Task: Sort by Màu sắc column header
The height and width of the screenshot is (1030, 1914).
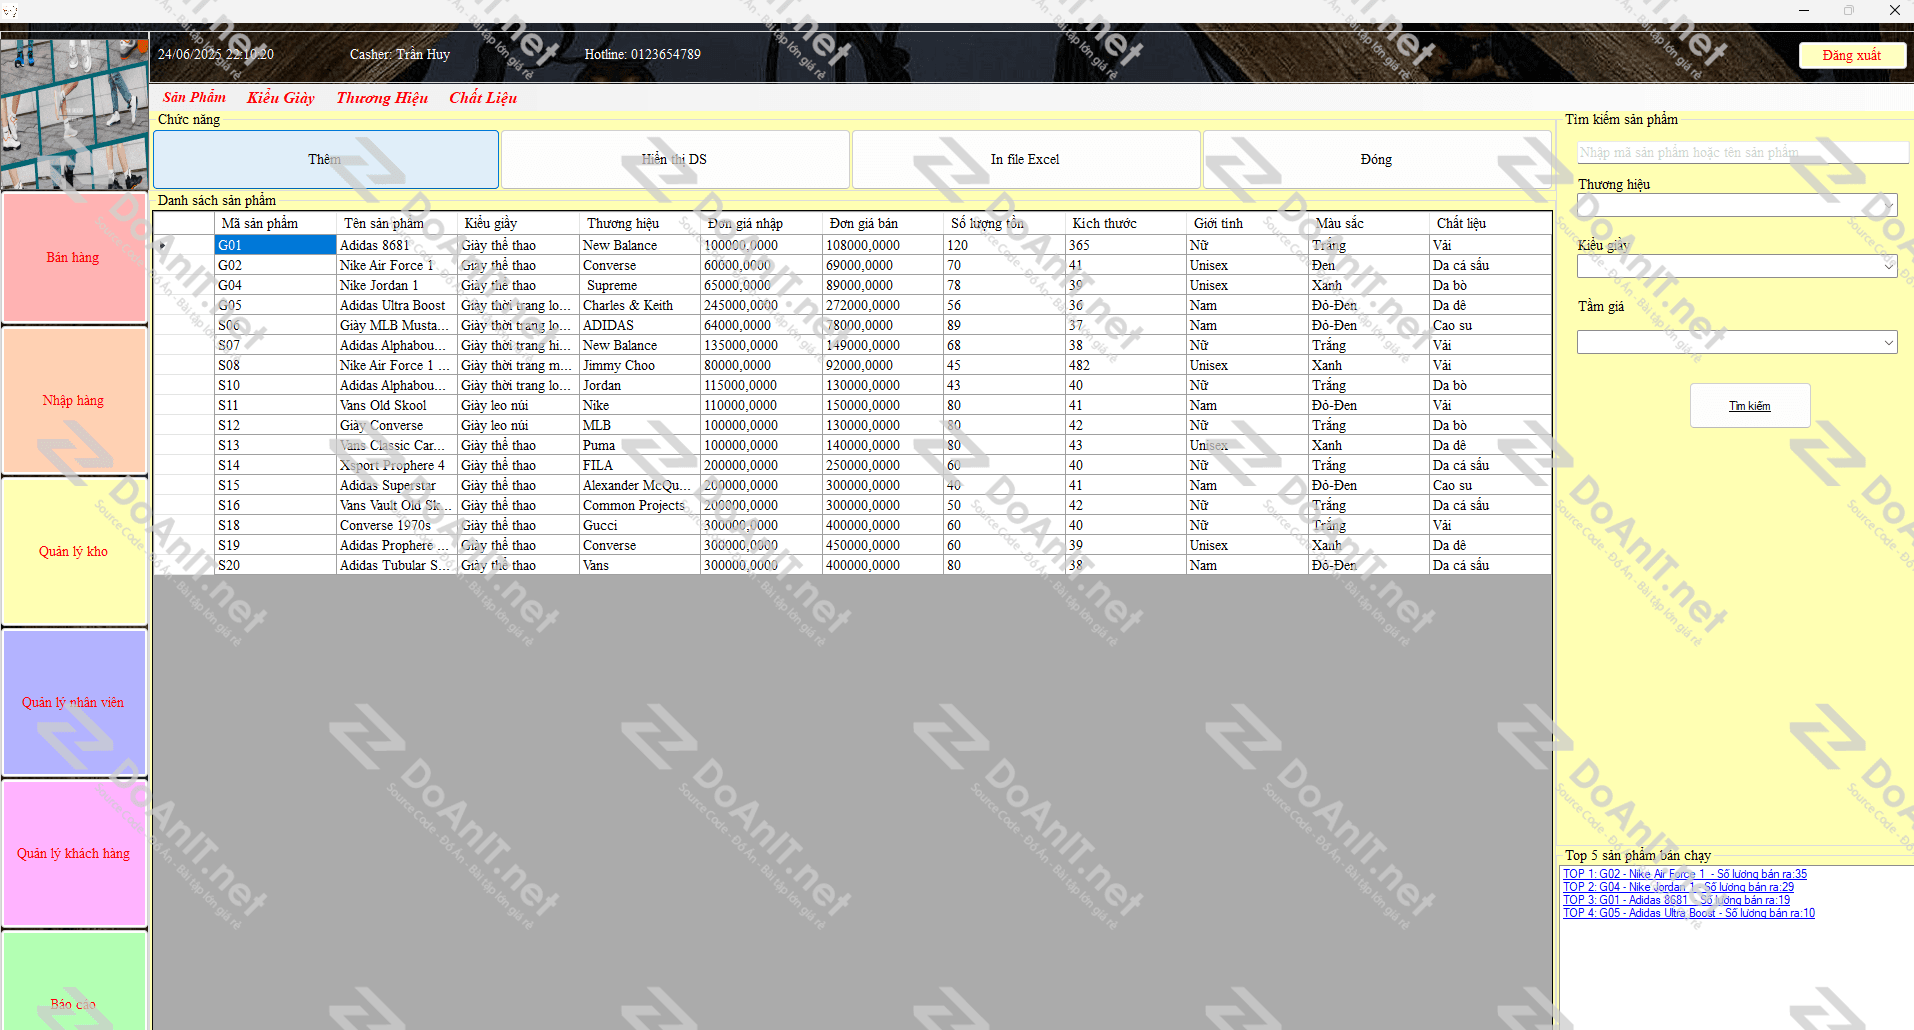Action: point(1369,223)
